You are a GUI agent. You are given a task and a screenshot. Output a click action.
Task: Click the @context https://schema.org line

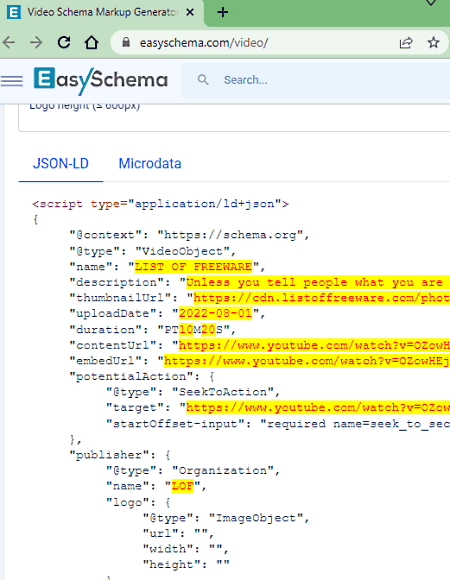click(x=189, y=235)
